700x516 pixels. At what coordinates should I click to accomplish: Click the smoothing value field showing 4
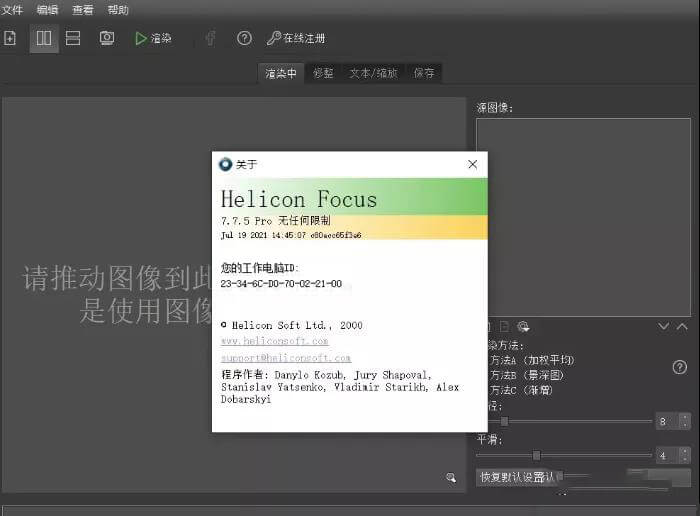pos(667,455)
